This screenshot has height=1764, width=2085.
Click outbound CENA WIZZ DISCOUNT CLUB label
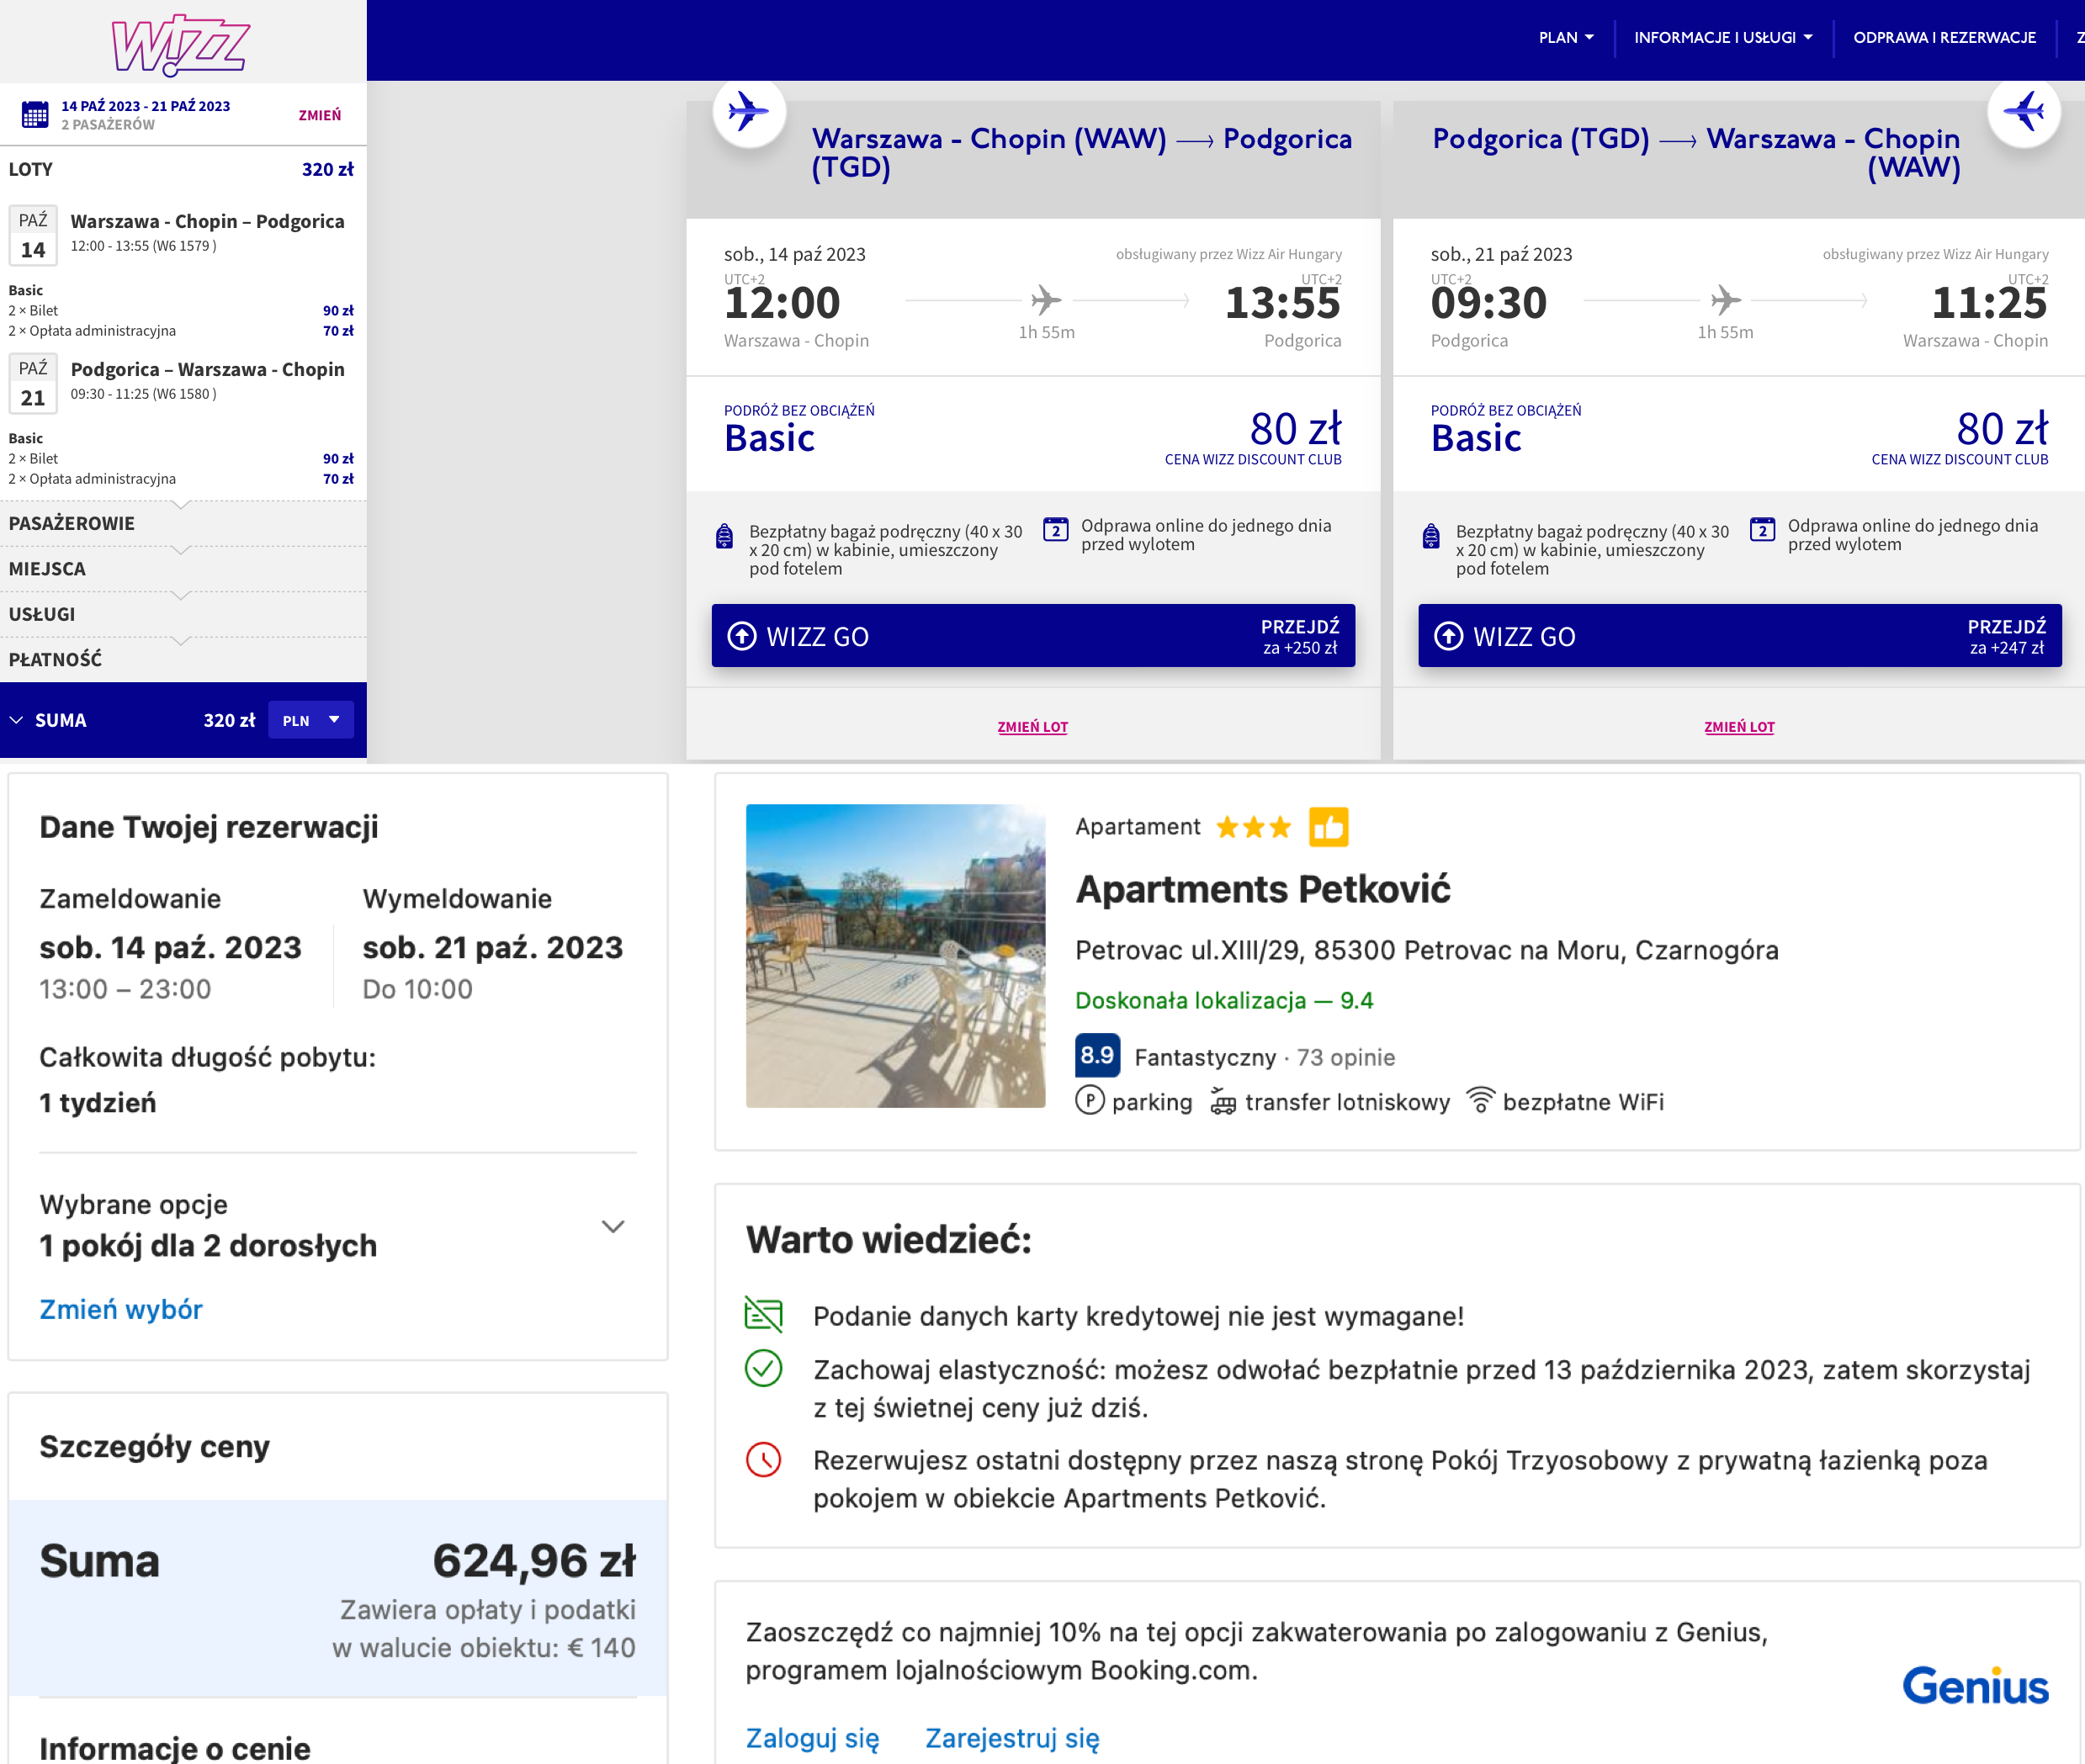(x=1253, y=459)
